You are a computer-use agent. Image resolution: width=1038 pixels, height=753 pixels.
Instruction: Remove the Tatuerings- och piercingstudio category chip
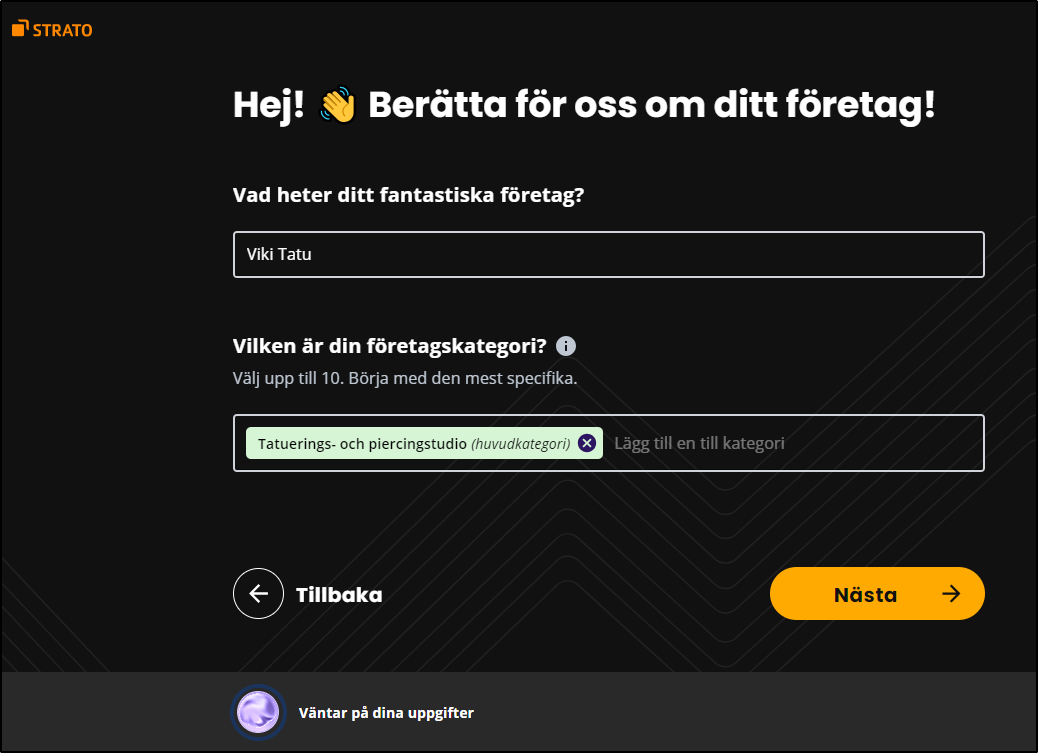pyautogui.click(x=589, y=443)
